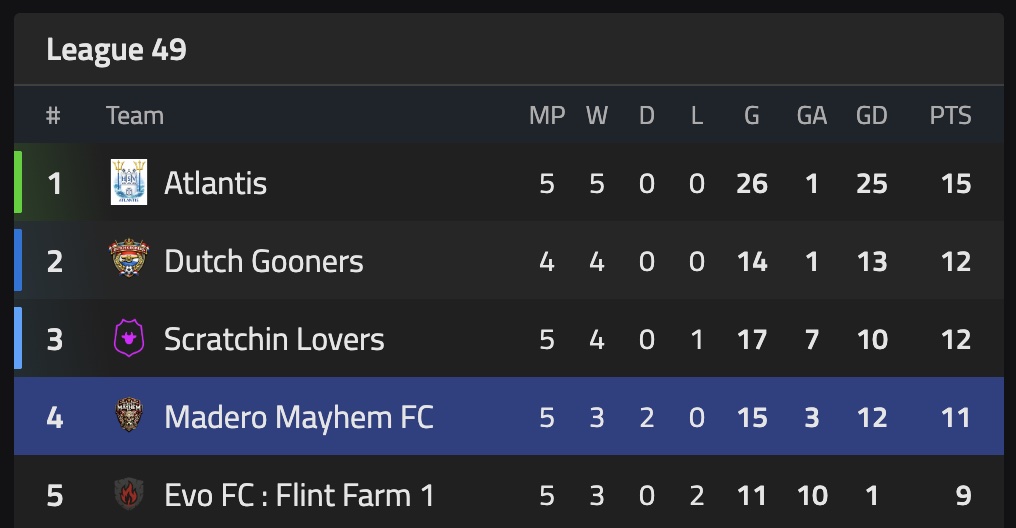Click the MP column header
Screen dimensions: 1016x528
[546, 116]
